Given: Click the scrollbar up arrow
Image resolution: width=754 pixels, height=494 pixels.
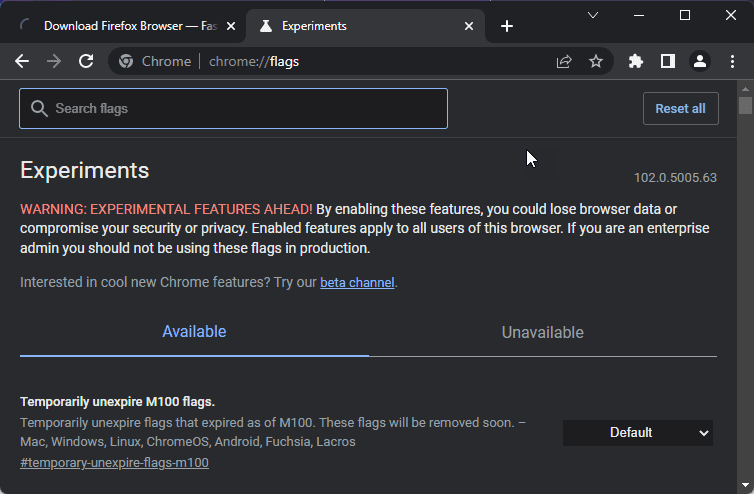Looking at the screenshot, I should [x=745, y=89].
